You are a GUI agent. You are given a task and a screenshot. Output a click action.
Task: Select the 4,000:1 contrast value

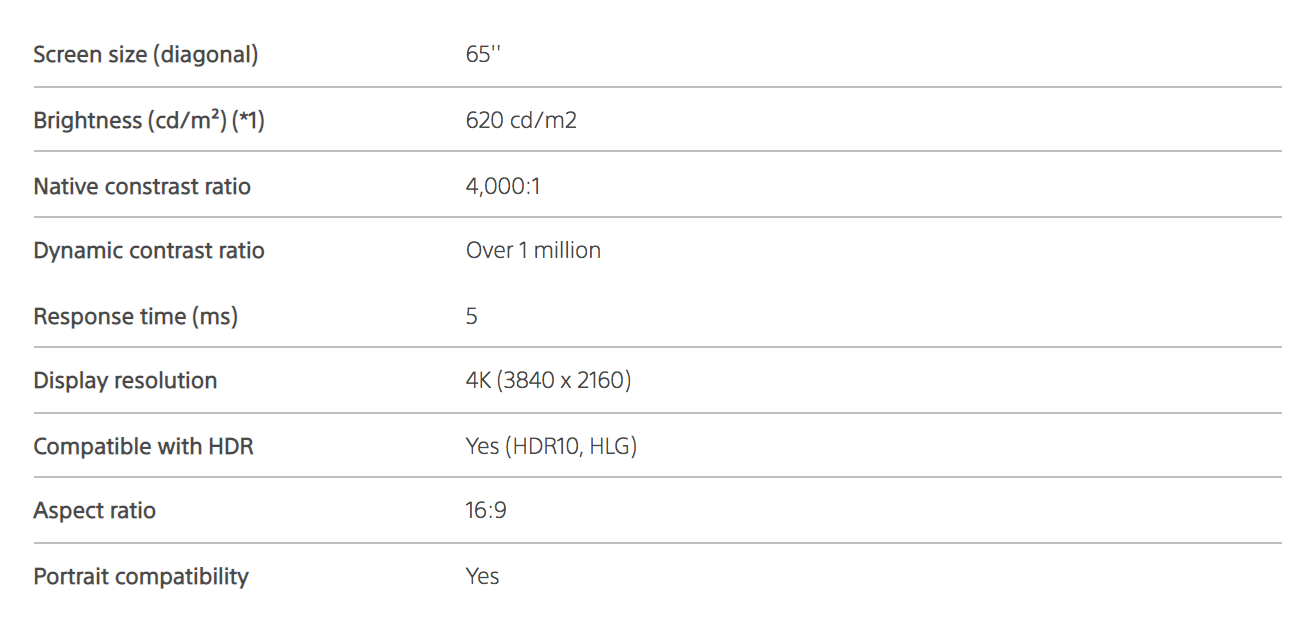tap(503, 186)
